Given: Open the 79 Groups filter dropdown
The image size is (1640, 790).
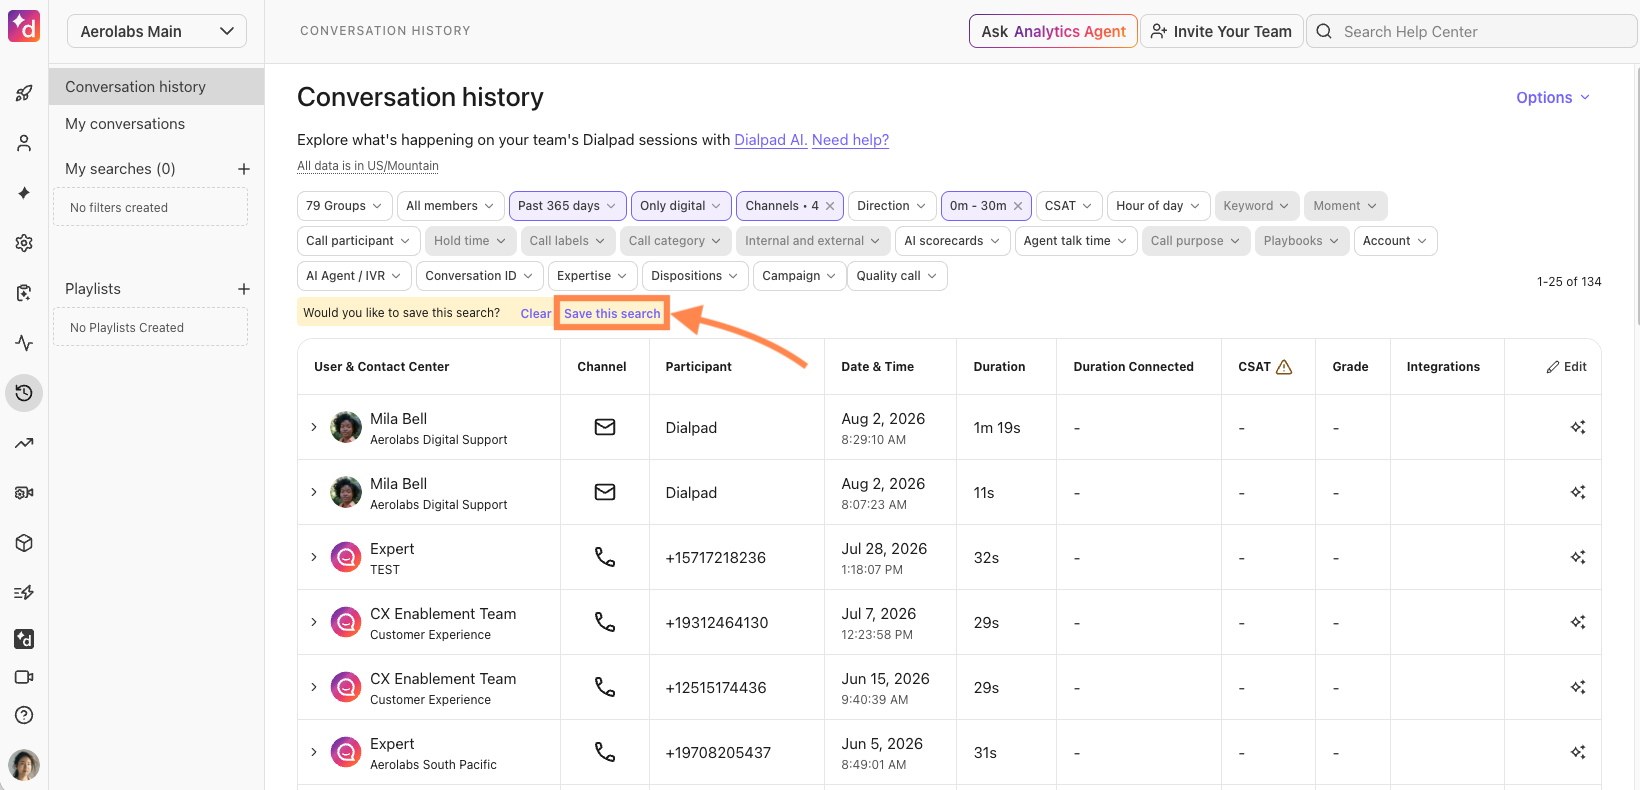Looking at the screenshot, I should click(x=344, y=206).
